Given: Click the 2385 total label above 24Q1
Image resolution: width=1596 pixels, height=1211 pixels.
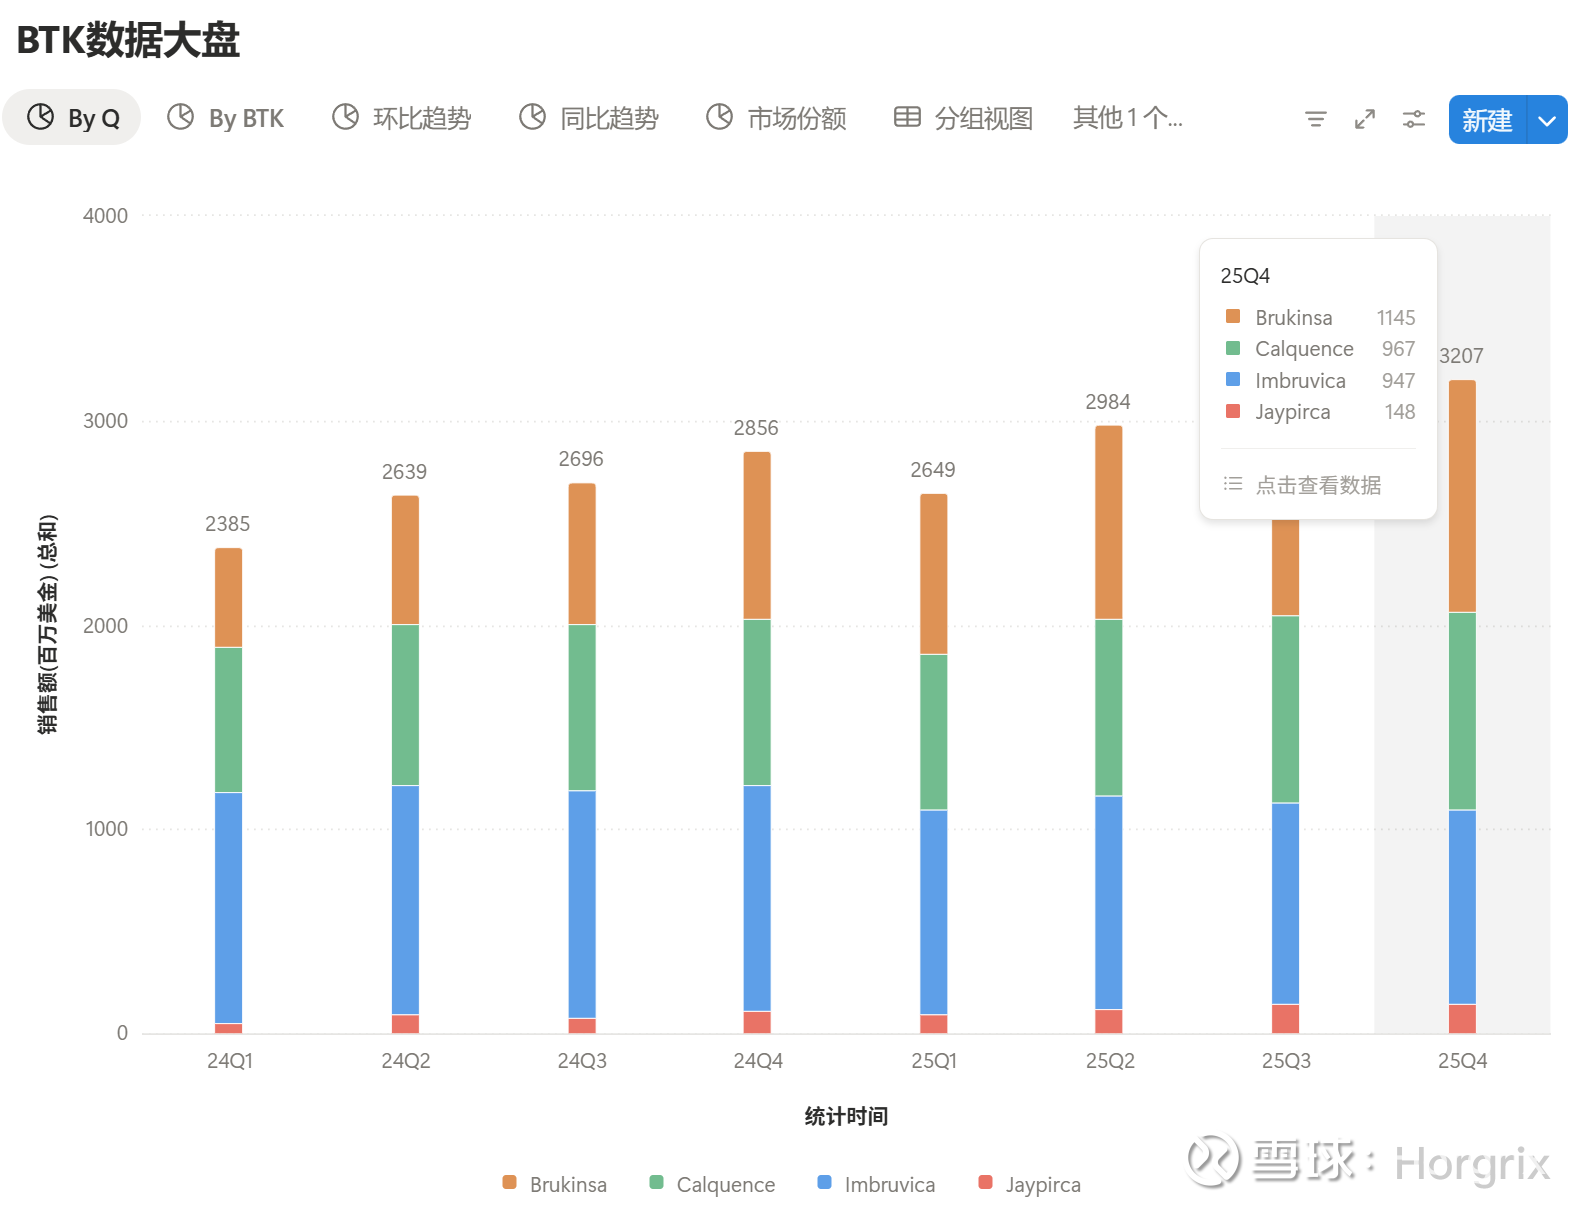Looking at the screenshot, I should point(228,524).
